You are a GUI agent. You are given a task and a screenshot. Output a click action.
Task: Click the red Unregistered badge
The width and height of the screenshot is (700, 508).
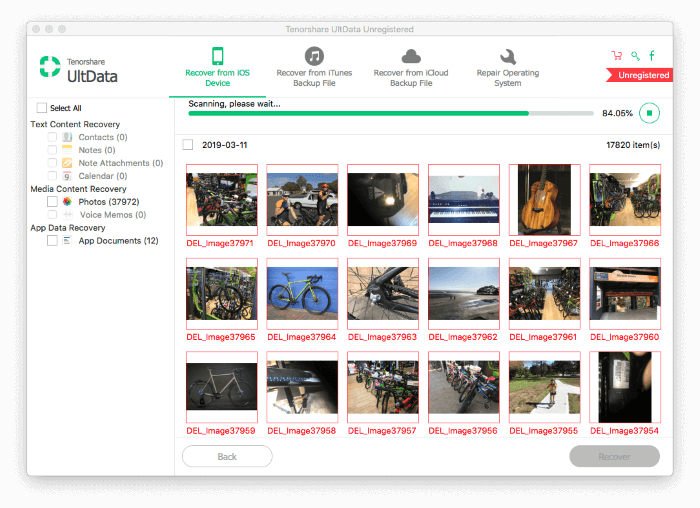[640, 75]
